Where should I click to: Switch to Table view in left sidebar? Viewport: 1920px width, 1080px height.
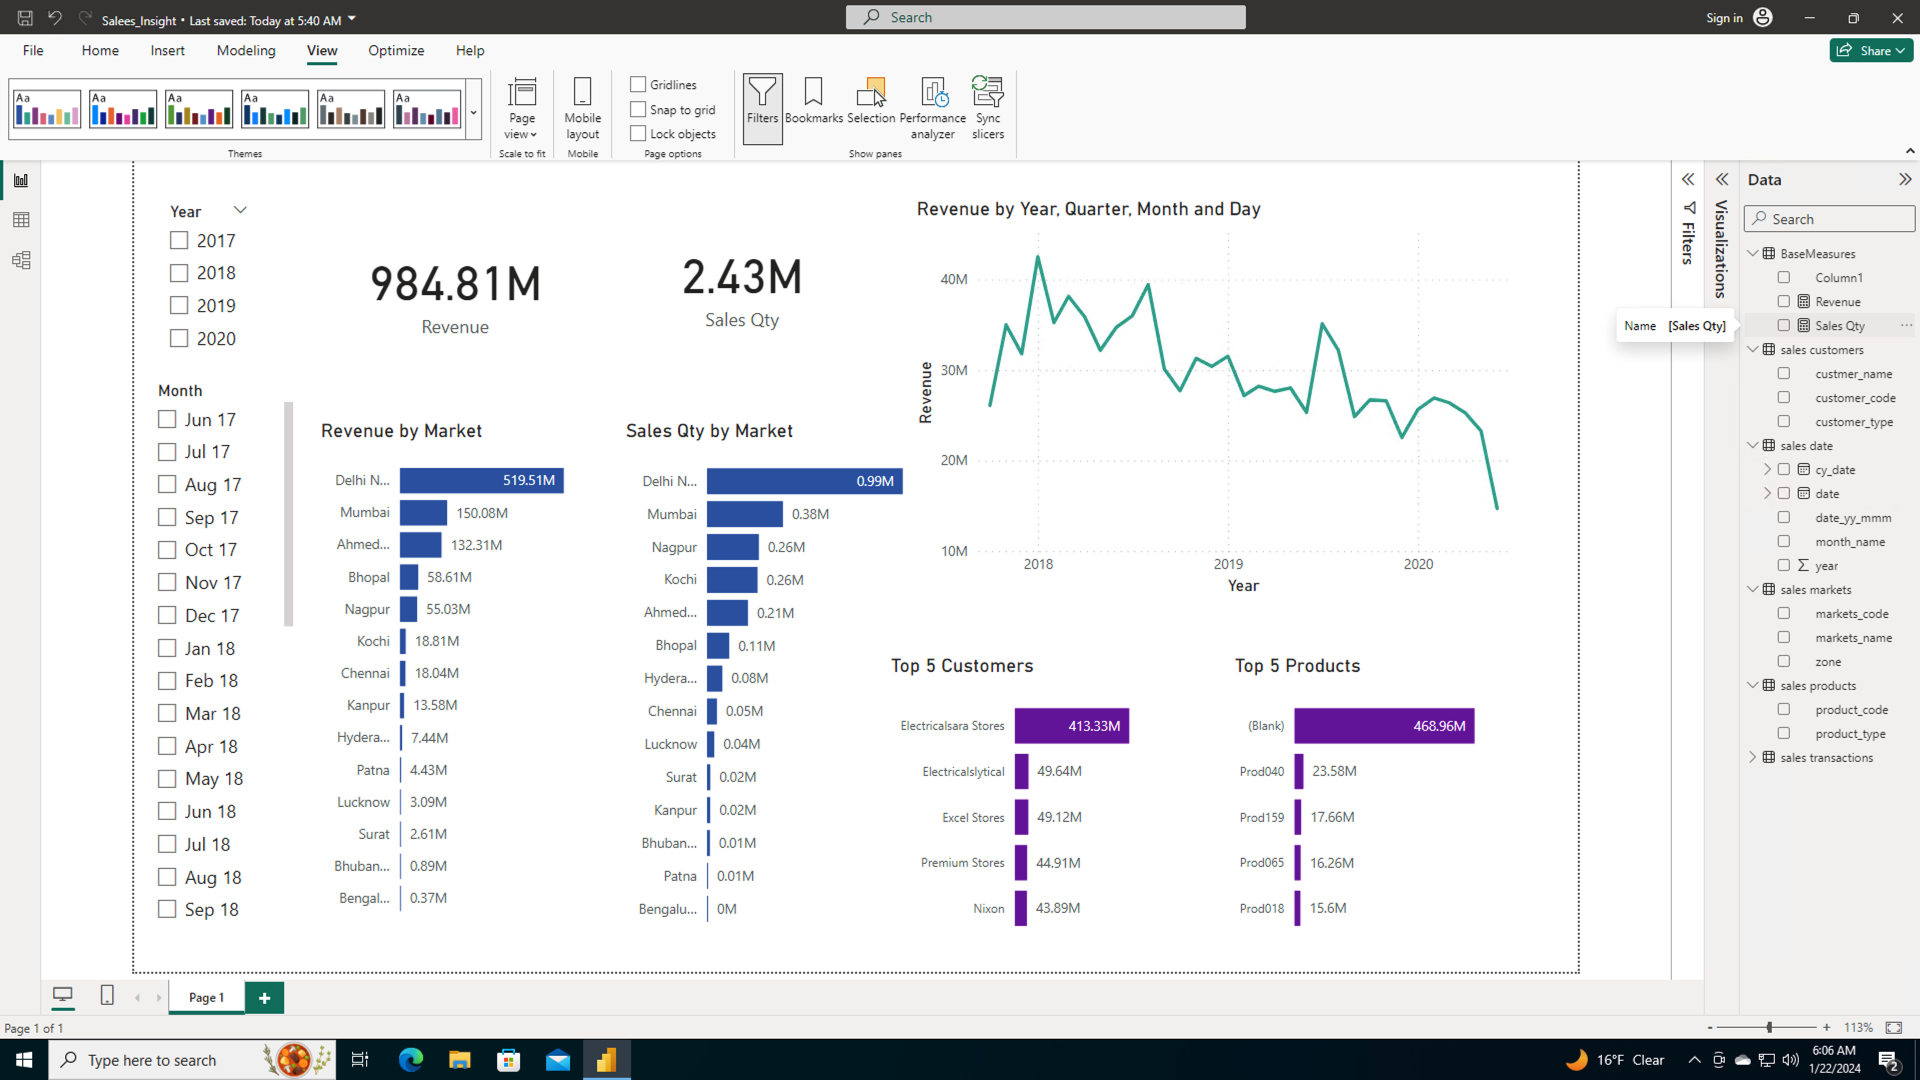(x=21, y=220)
